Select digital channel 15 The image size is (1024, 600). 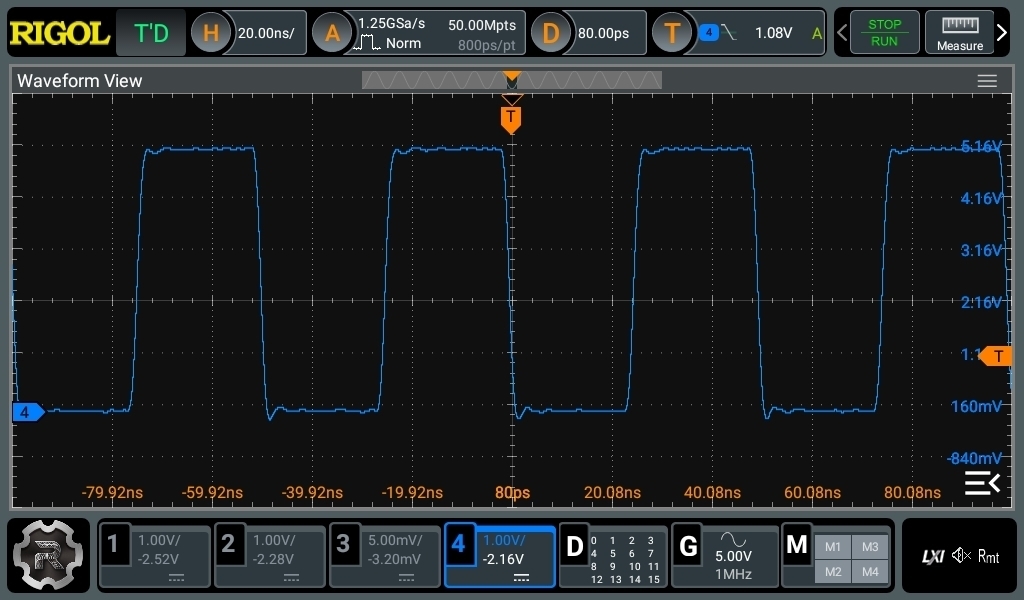(x=654, y=580)
